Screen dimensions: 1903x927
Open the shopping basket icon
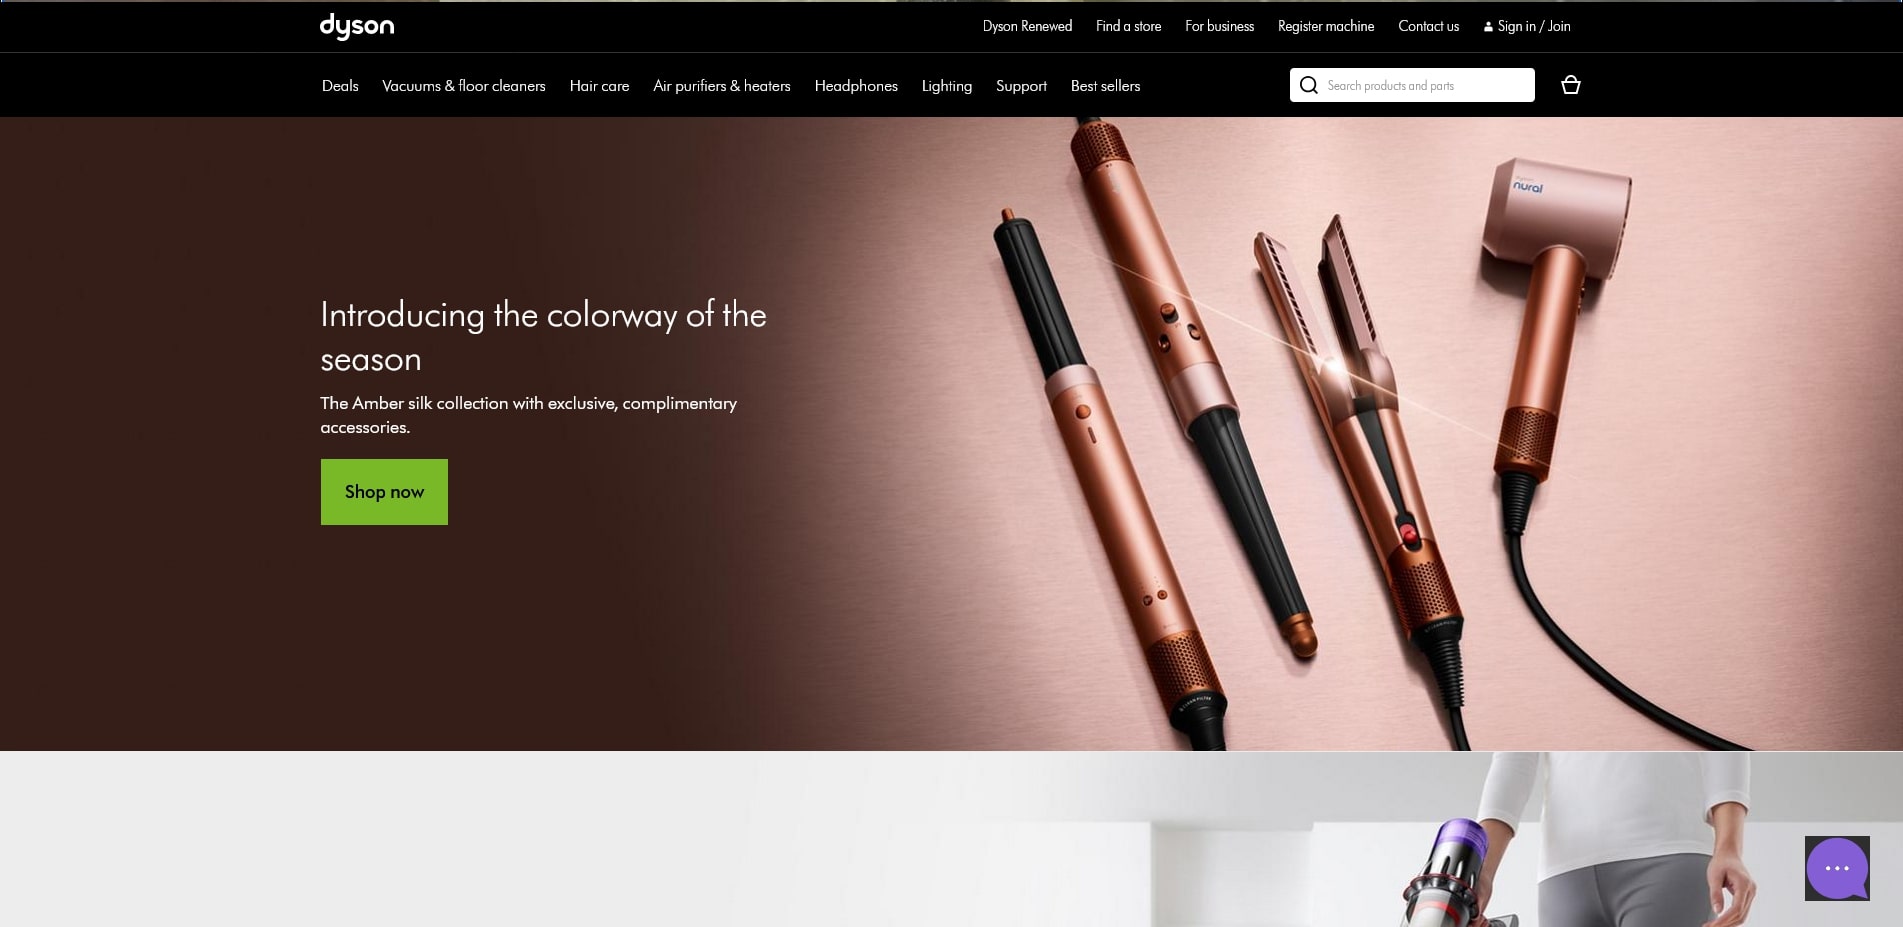point(1570,85)
